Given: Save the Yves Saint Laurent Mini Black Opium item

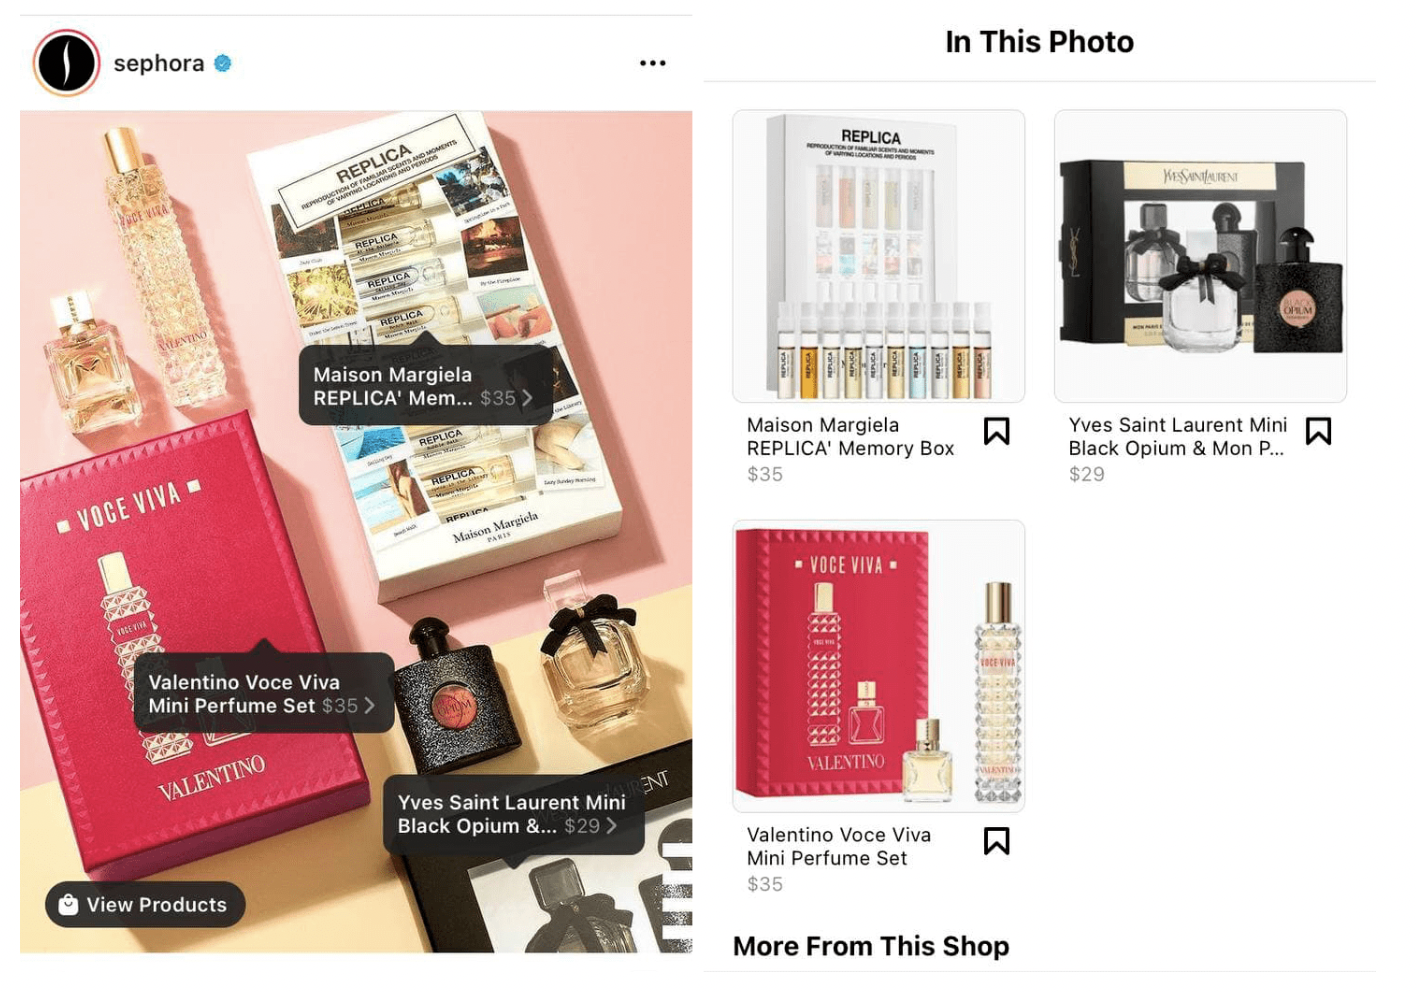Looking at the screenshot, I should (x=1318, y=431).
